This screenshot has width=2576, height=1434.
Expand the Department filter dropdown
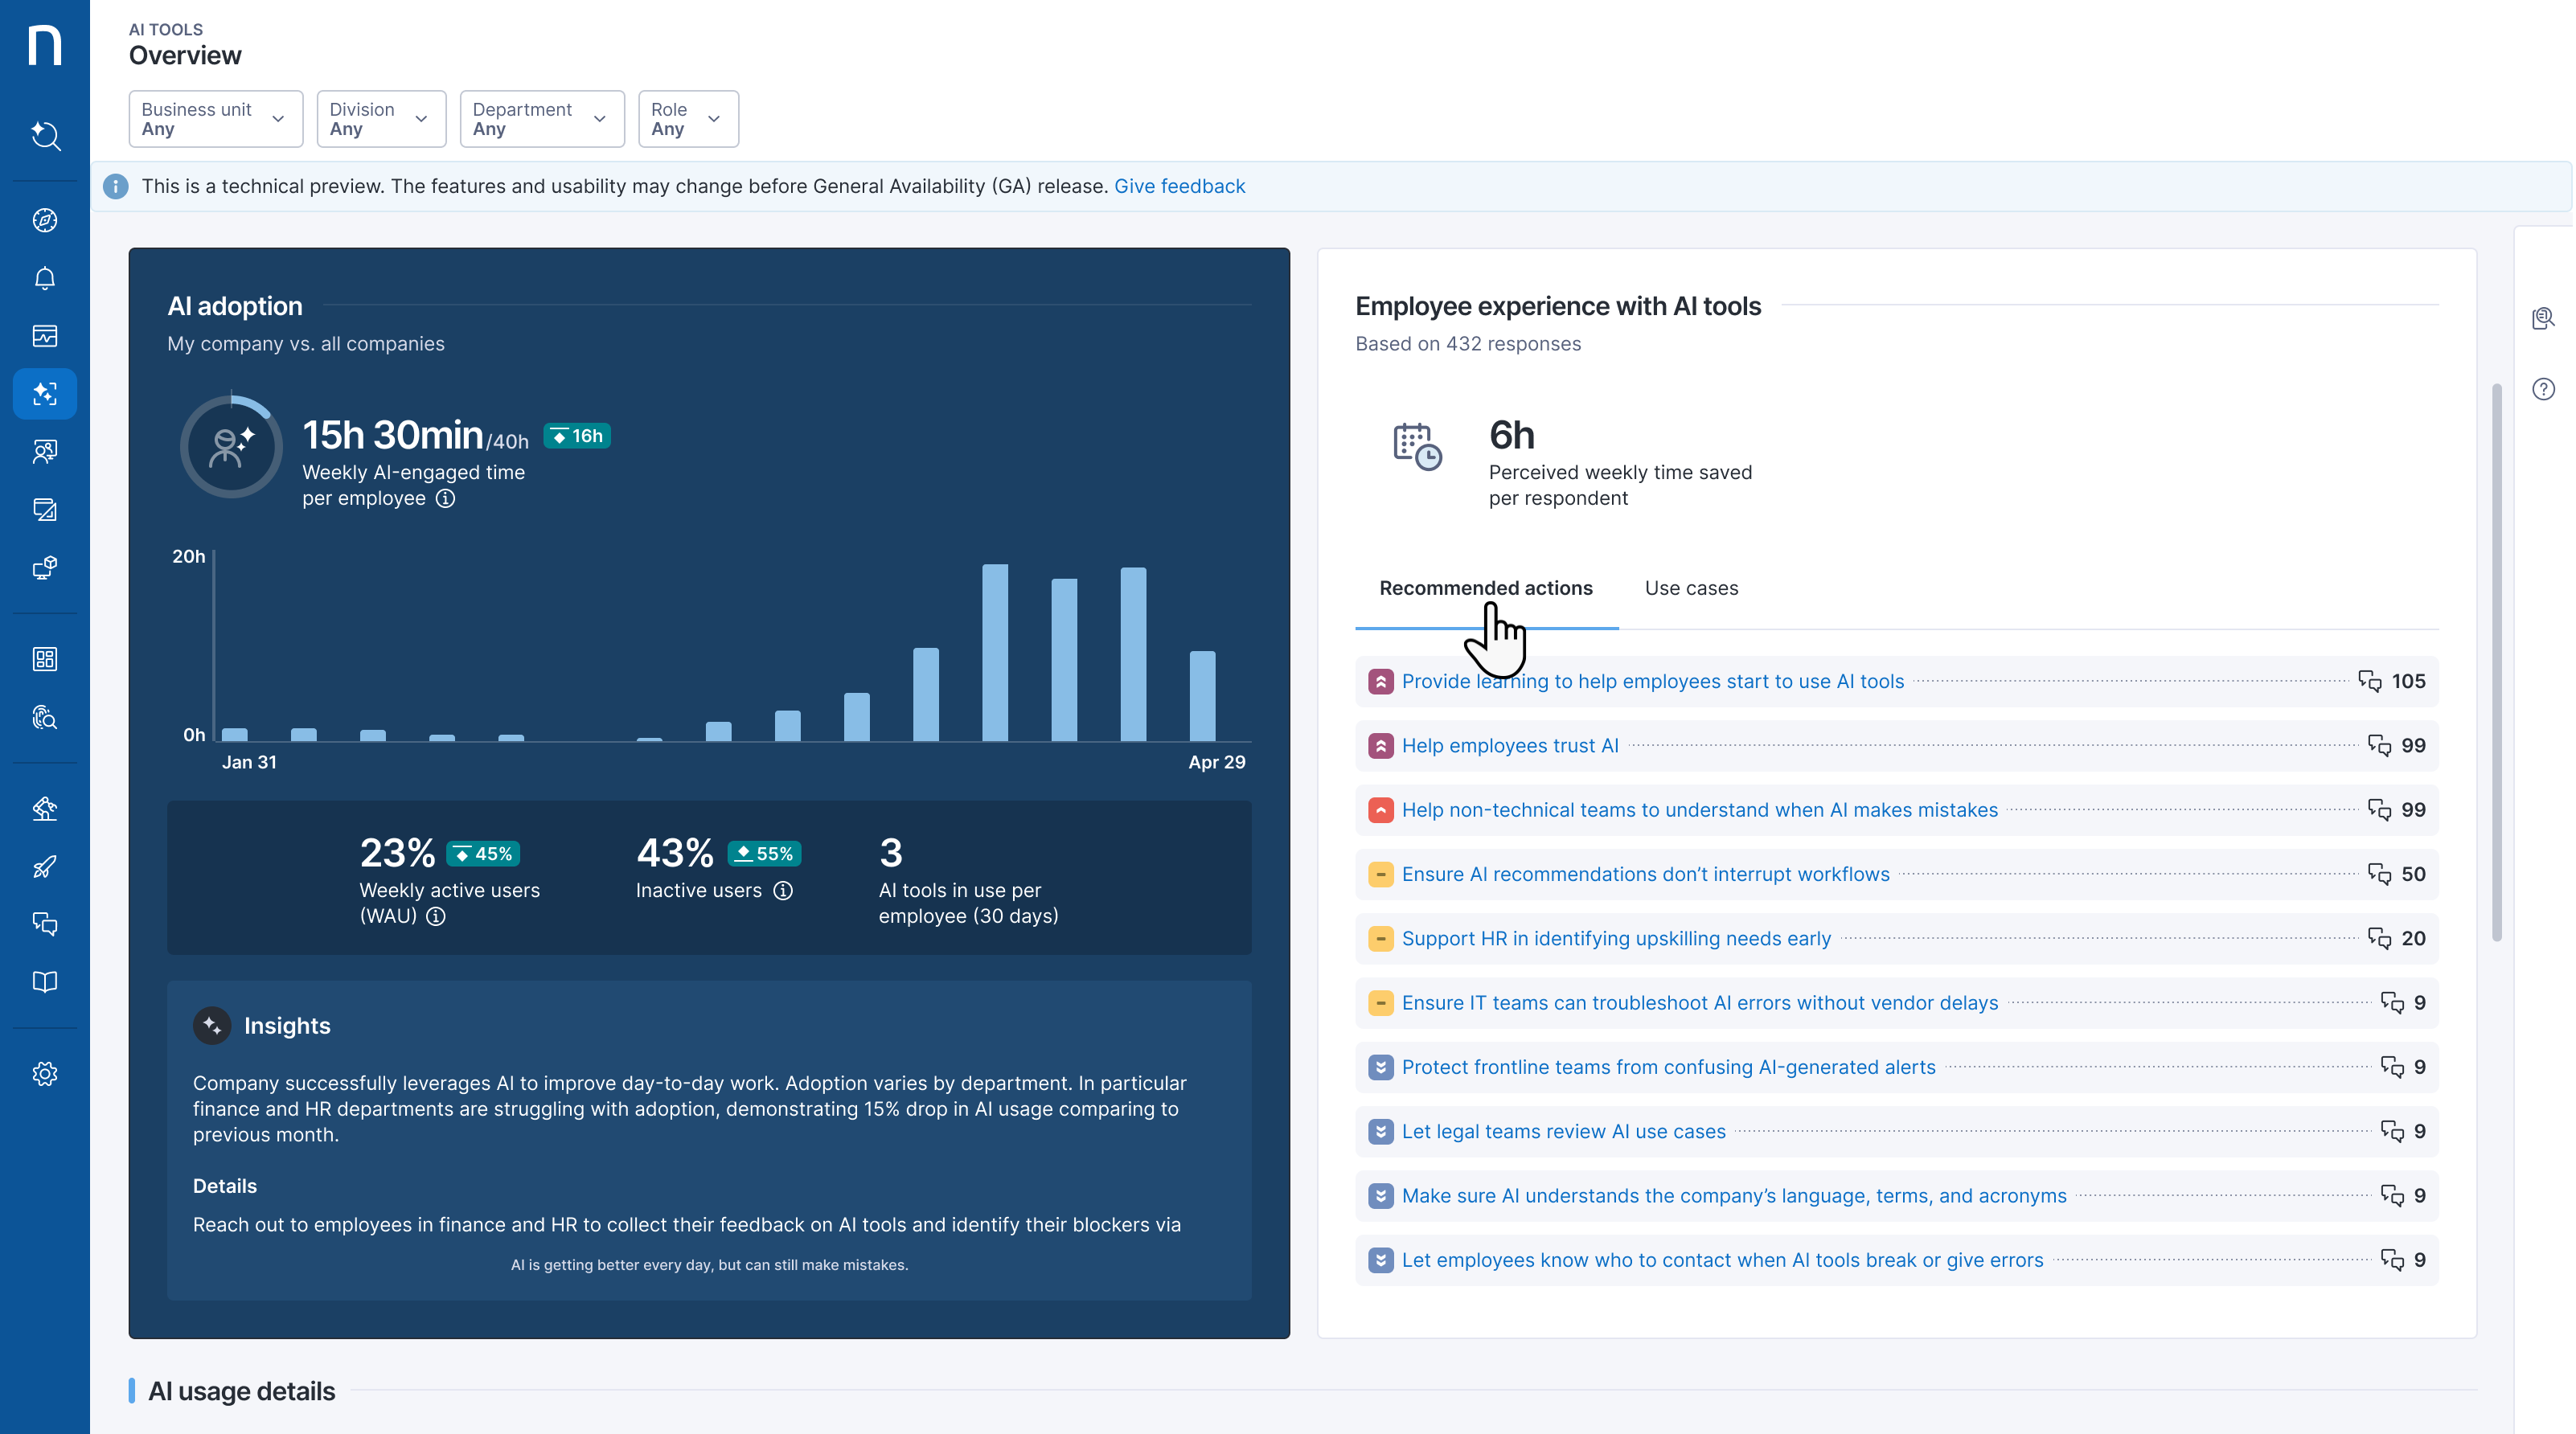pos(541,119)
